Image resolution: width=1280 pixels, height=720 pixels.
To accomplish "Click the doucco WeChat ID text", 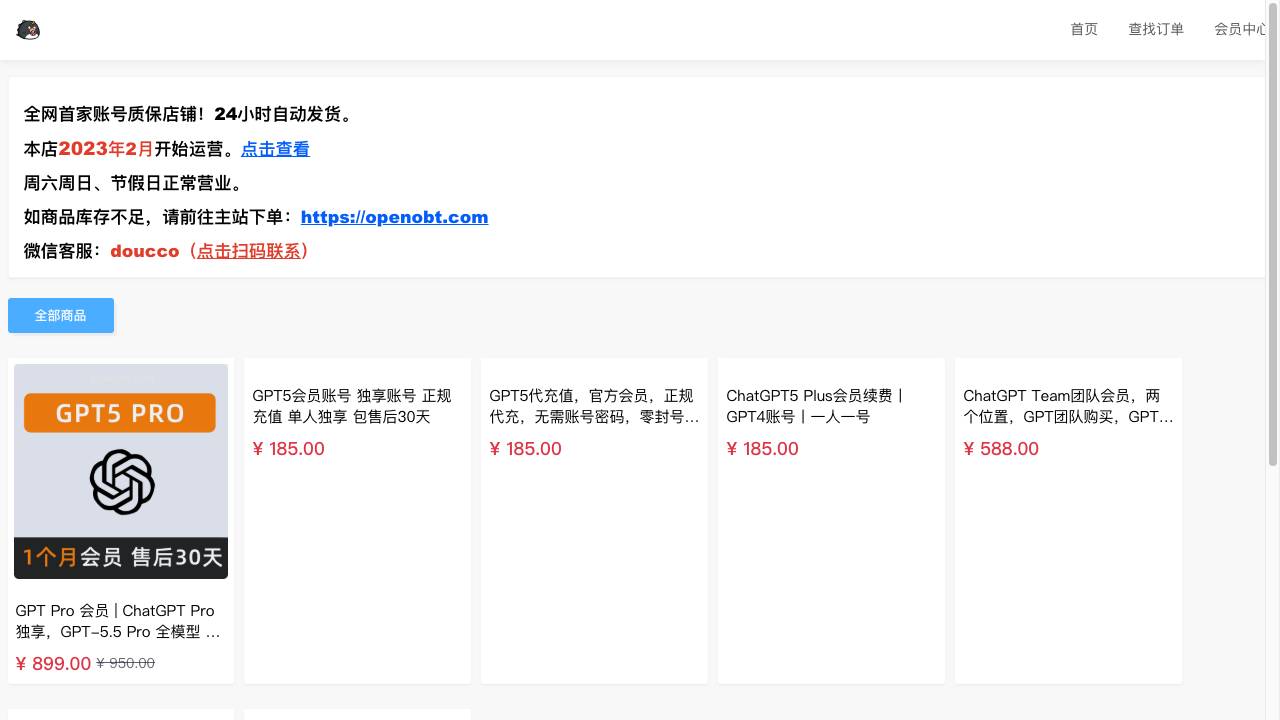I will pyautogui.click(x=145, y=251).
